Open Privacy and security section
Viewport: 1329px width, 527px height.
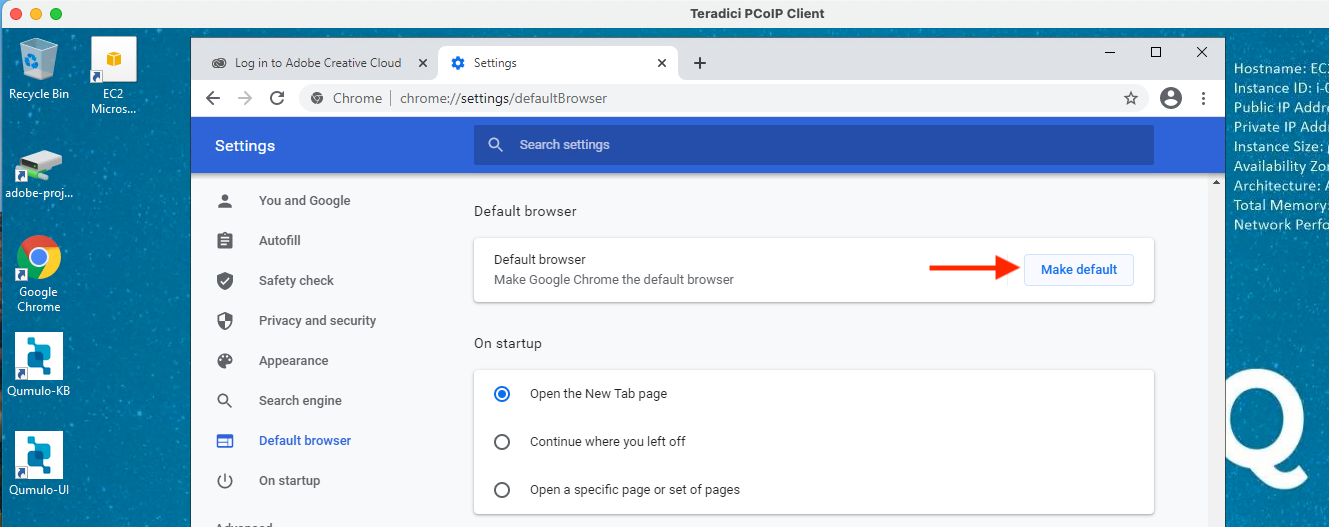[317, 321]
